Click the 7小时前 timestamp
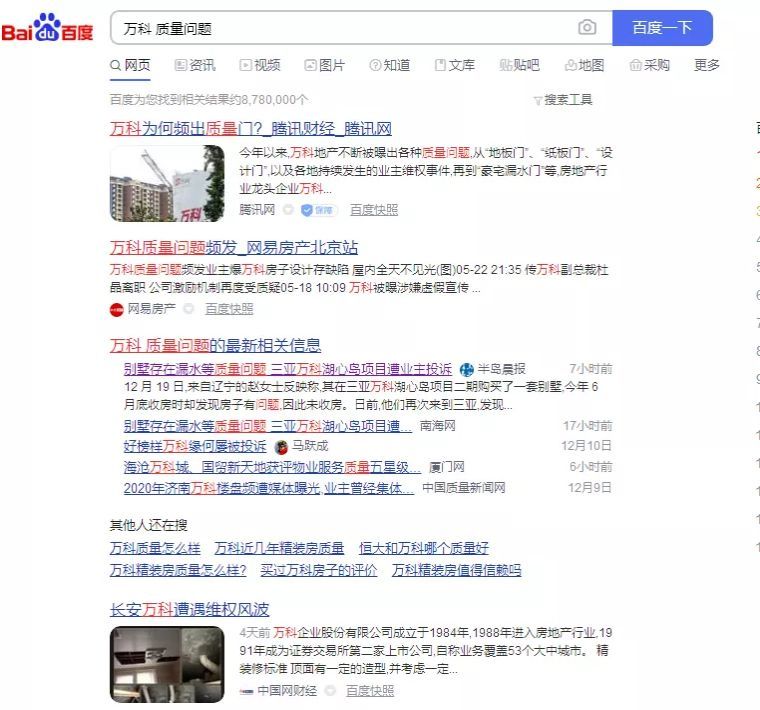 tap(590, 369)
